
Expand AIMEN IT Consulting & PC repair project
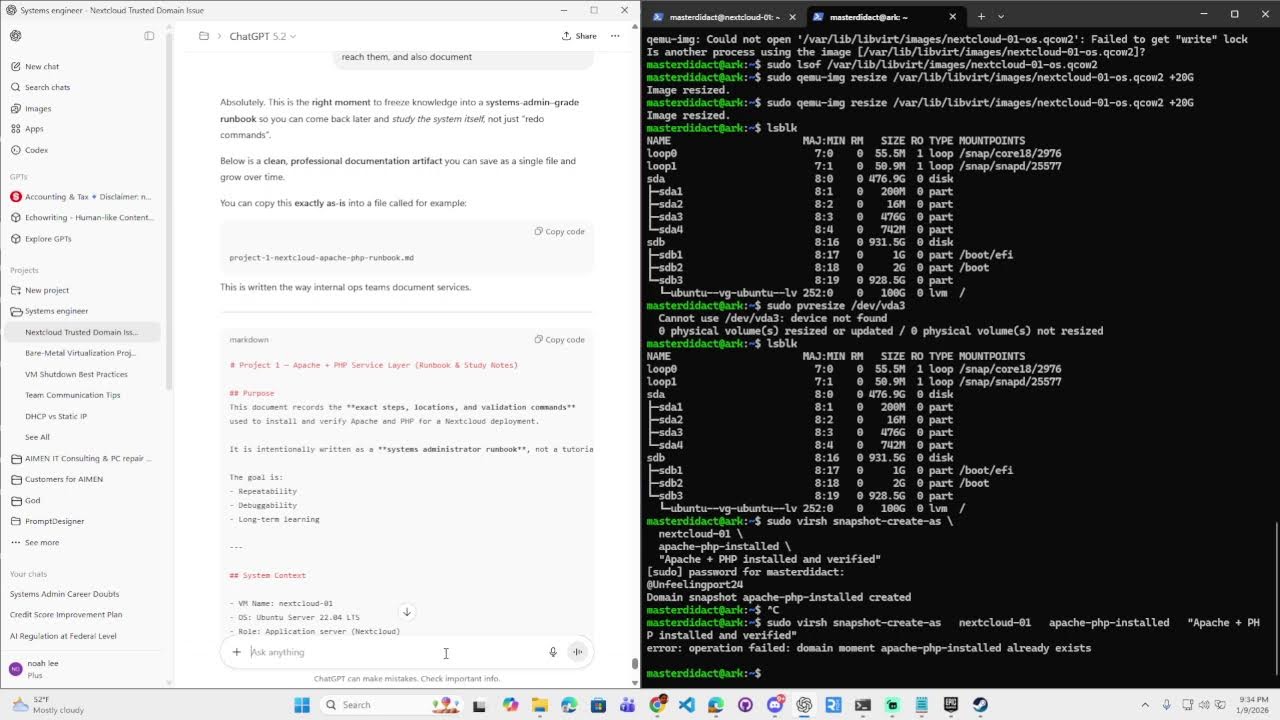coord(80,458)
